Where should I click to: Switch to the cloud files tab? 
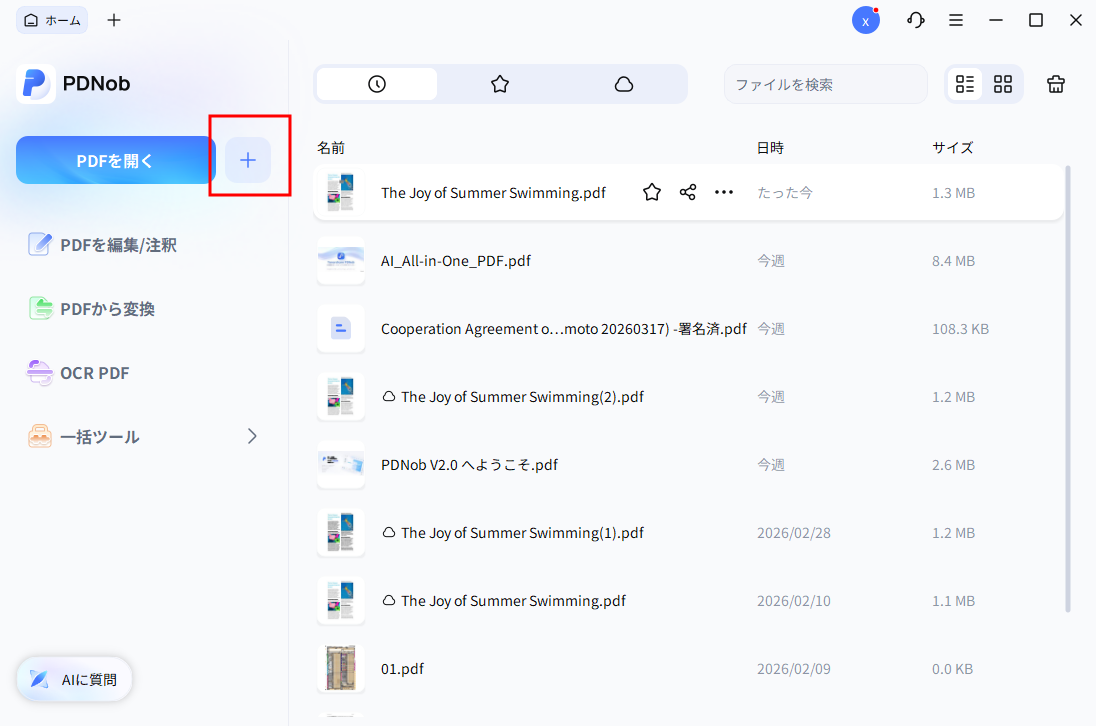[x=624, y=84]
